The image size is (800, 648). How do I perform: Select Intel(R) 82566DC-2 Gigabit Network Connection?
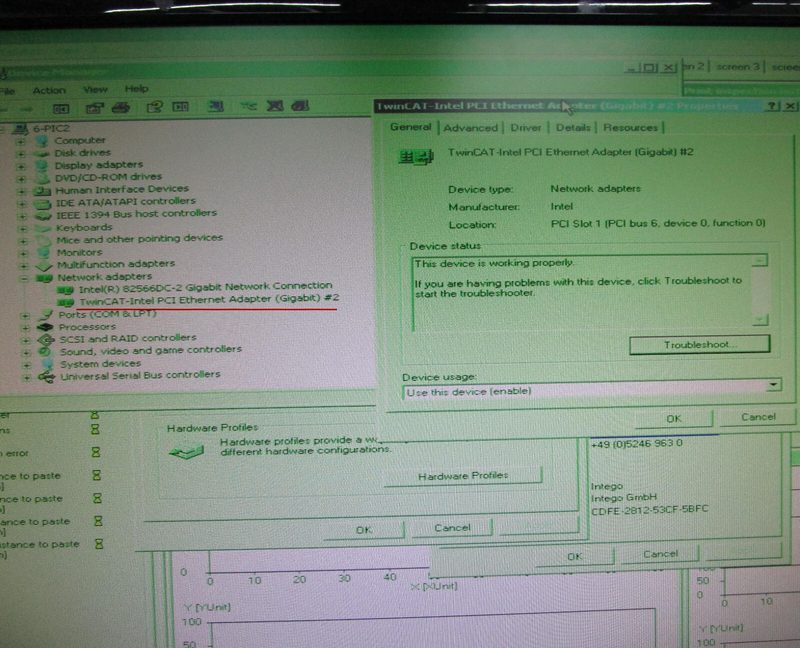[x=206, y=287]
